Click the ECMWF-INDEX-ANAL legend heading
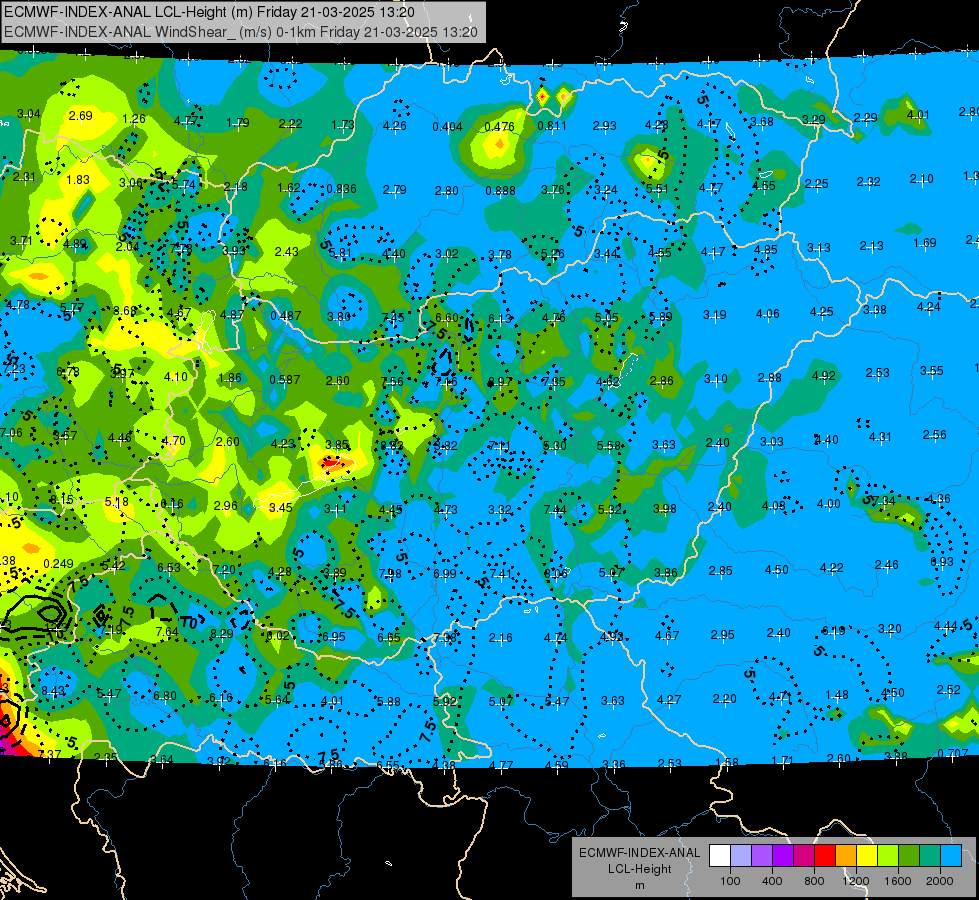Screen dimensions: 979x900 tap(640, 853)
